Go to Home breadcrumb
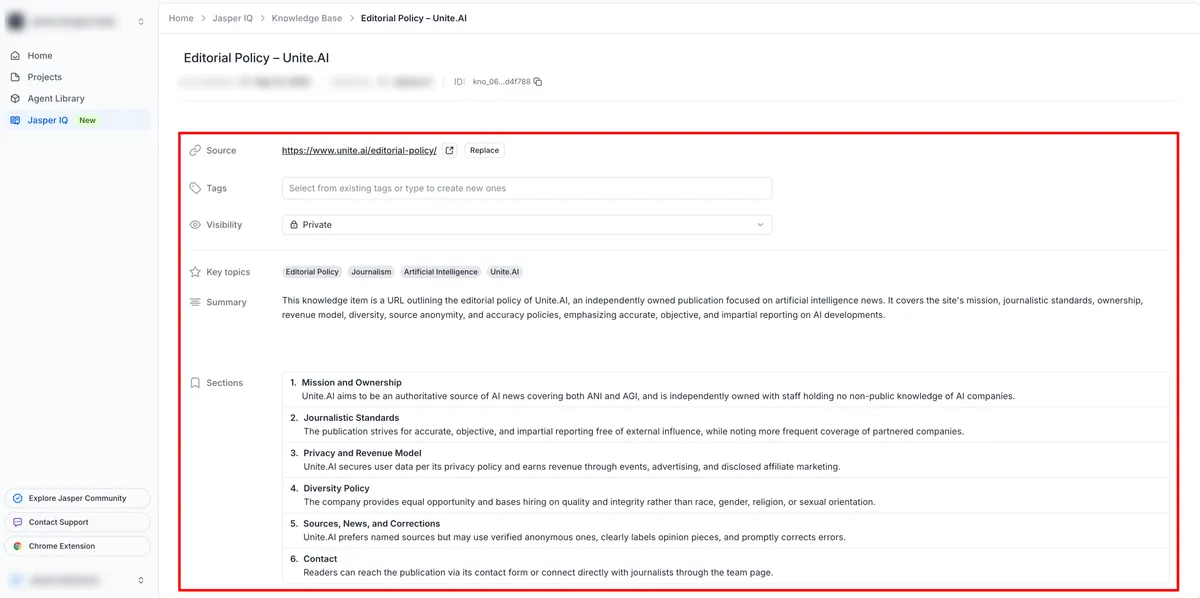Image resolution: width=1200 pixels, height=598 pixels. [181, 18]
